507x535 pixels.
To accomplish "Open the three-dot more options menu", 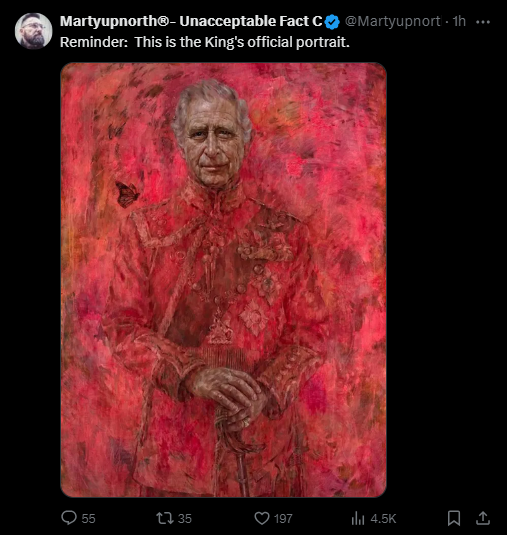I will coord(483,22).
